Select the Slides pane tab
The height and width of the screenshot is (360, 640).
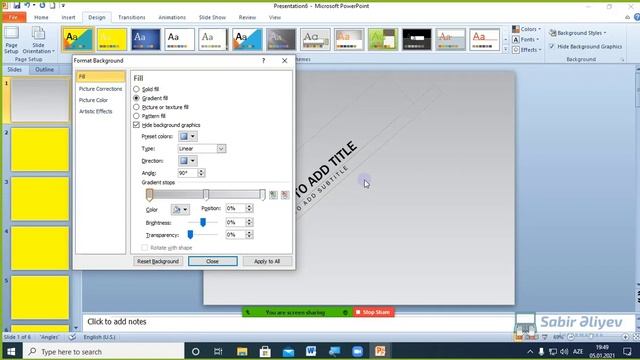(x=14, y=69)
